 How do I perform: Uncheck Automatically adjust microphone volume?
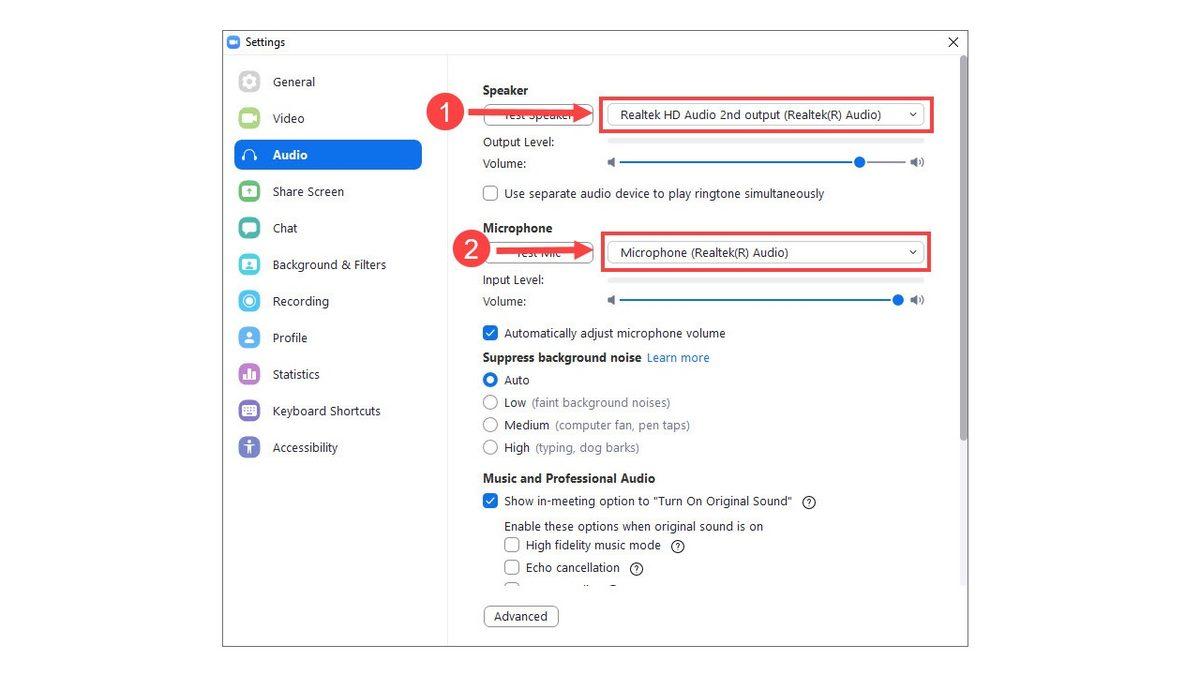pyautogui.click(x=490, y=333)
